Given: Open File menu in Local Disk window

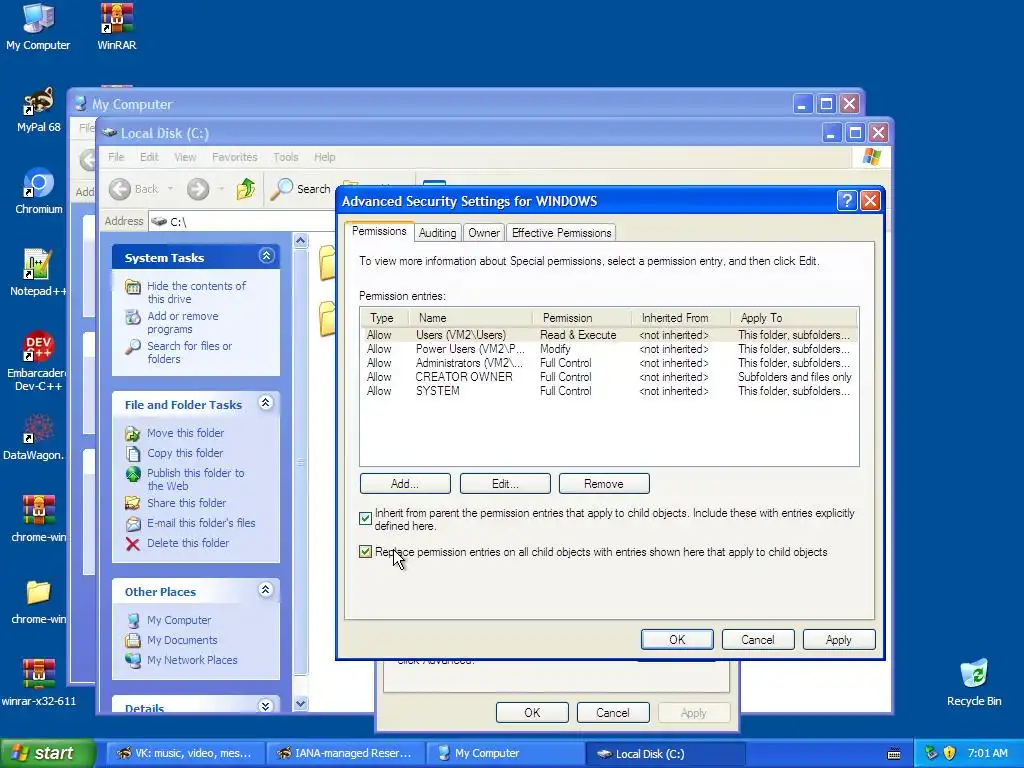Looking at the screenshot, I should tap(116, 157).
